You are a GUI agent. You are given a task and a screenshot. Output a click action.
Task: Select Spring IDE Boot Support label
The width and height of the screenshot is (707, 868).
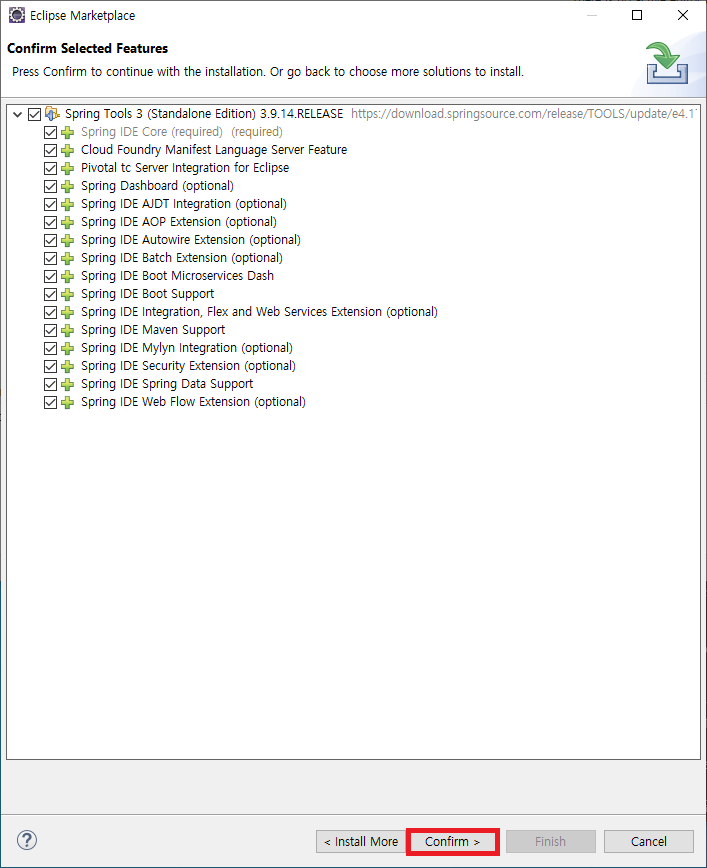[x=147, y=294]
